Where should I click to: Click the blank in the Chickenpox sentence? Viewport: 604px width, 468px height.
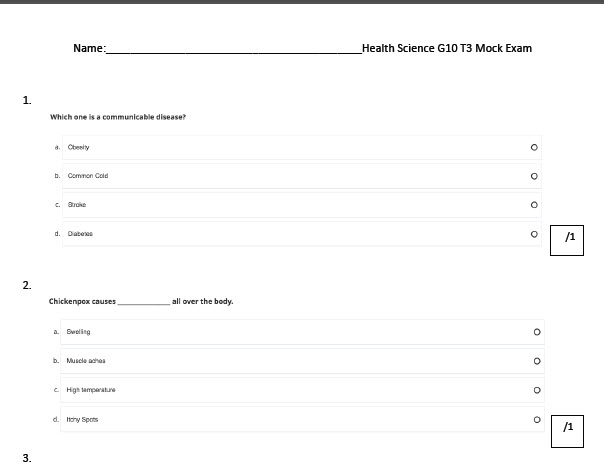144,301
